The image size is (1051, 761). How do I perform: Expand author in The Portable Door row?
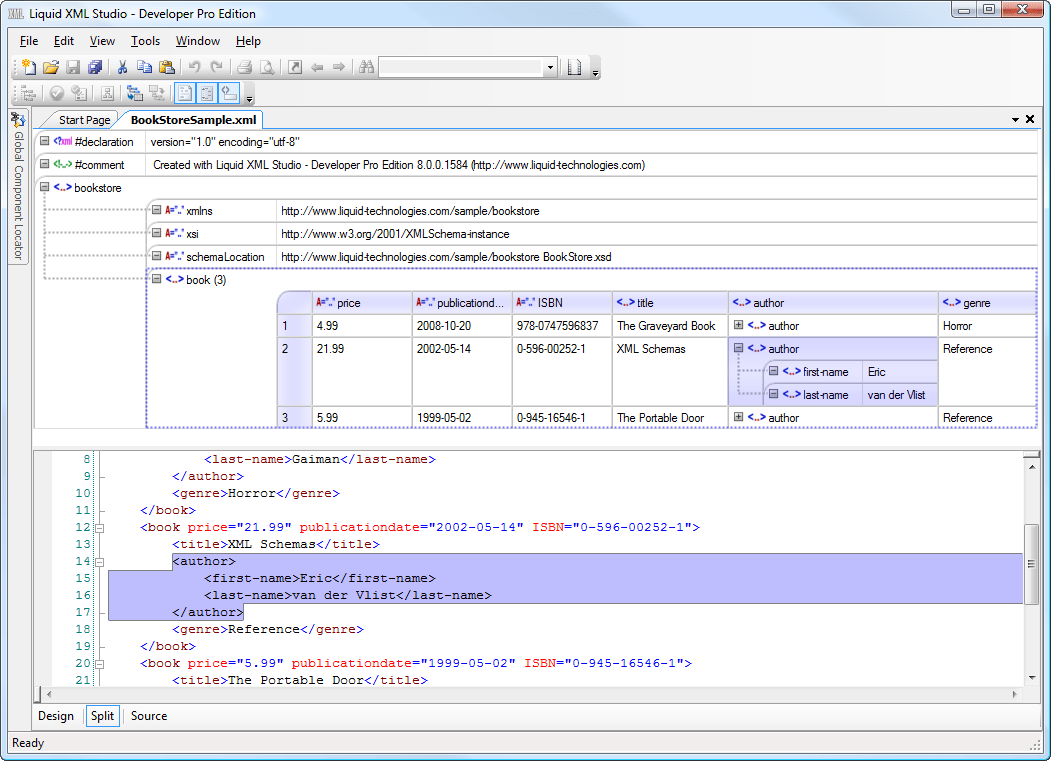(x=738, y=416)
